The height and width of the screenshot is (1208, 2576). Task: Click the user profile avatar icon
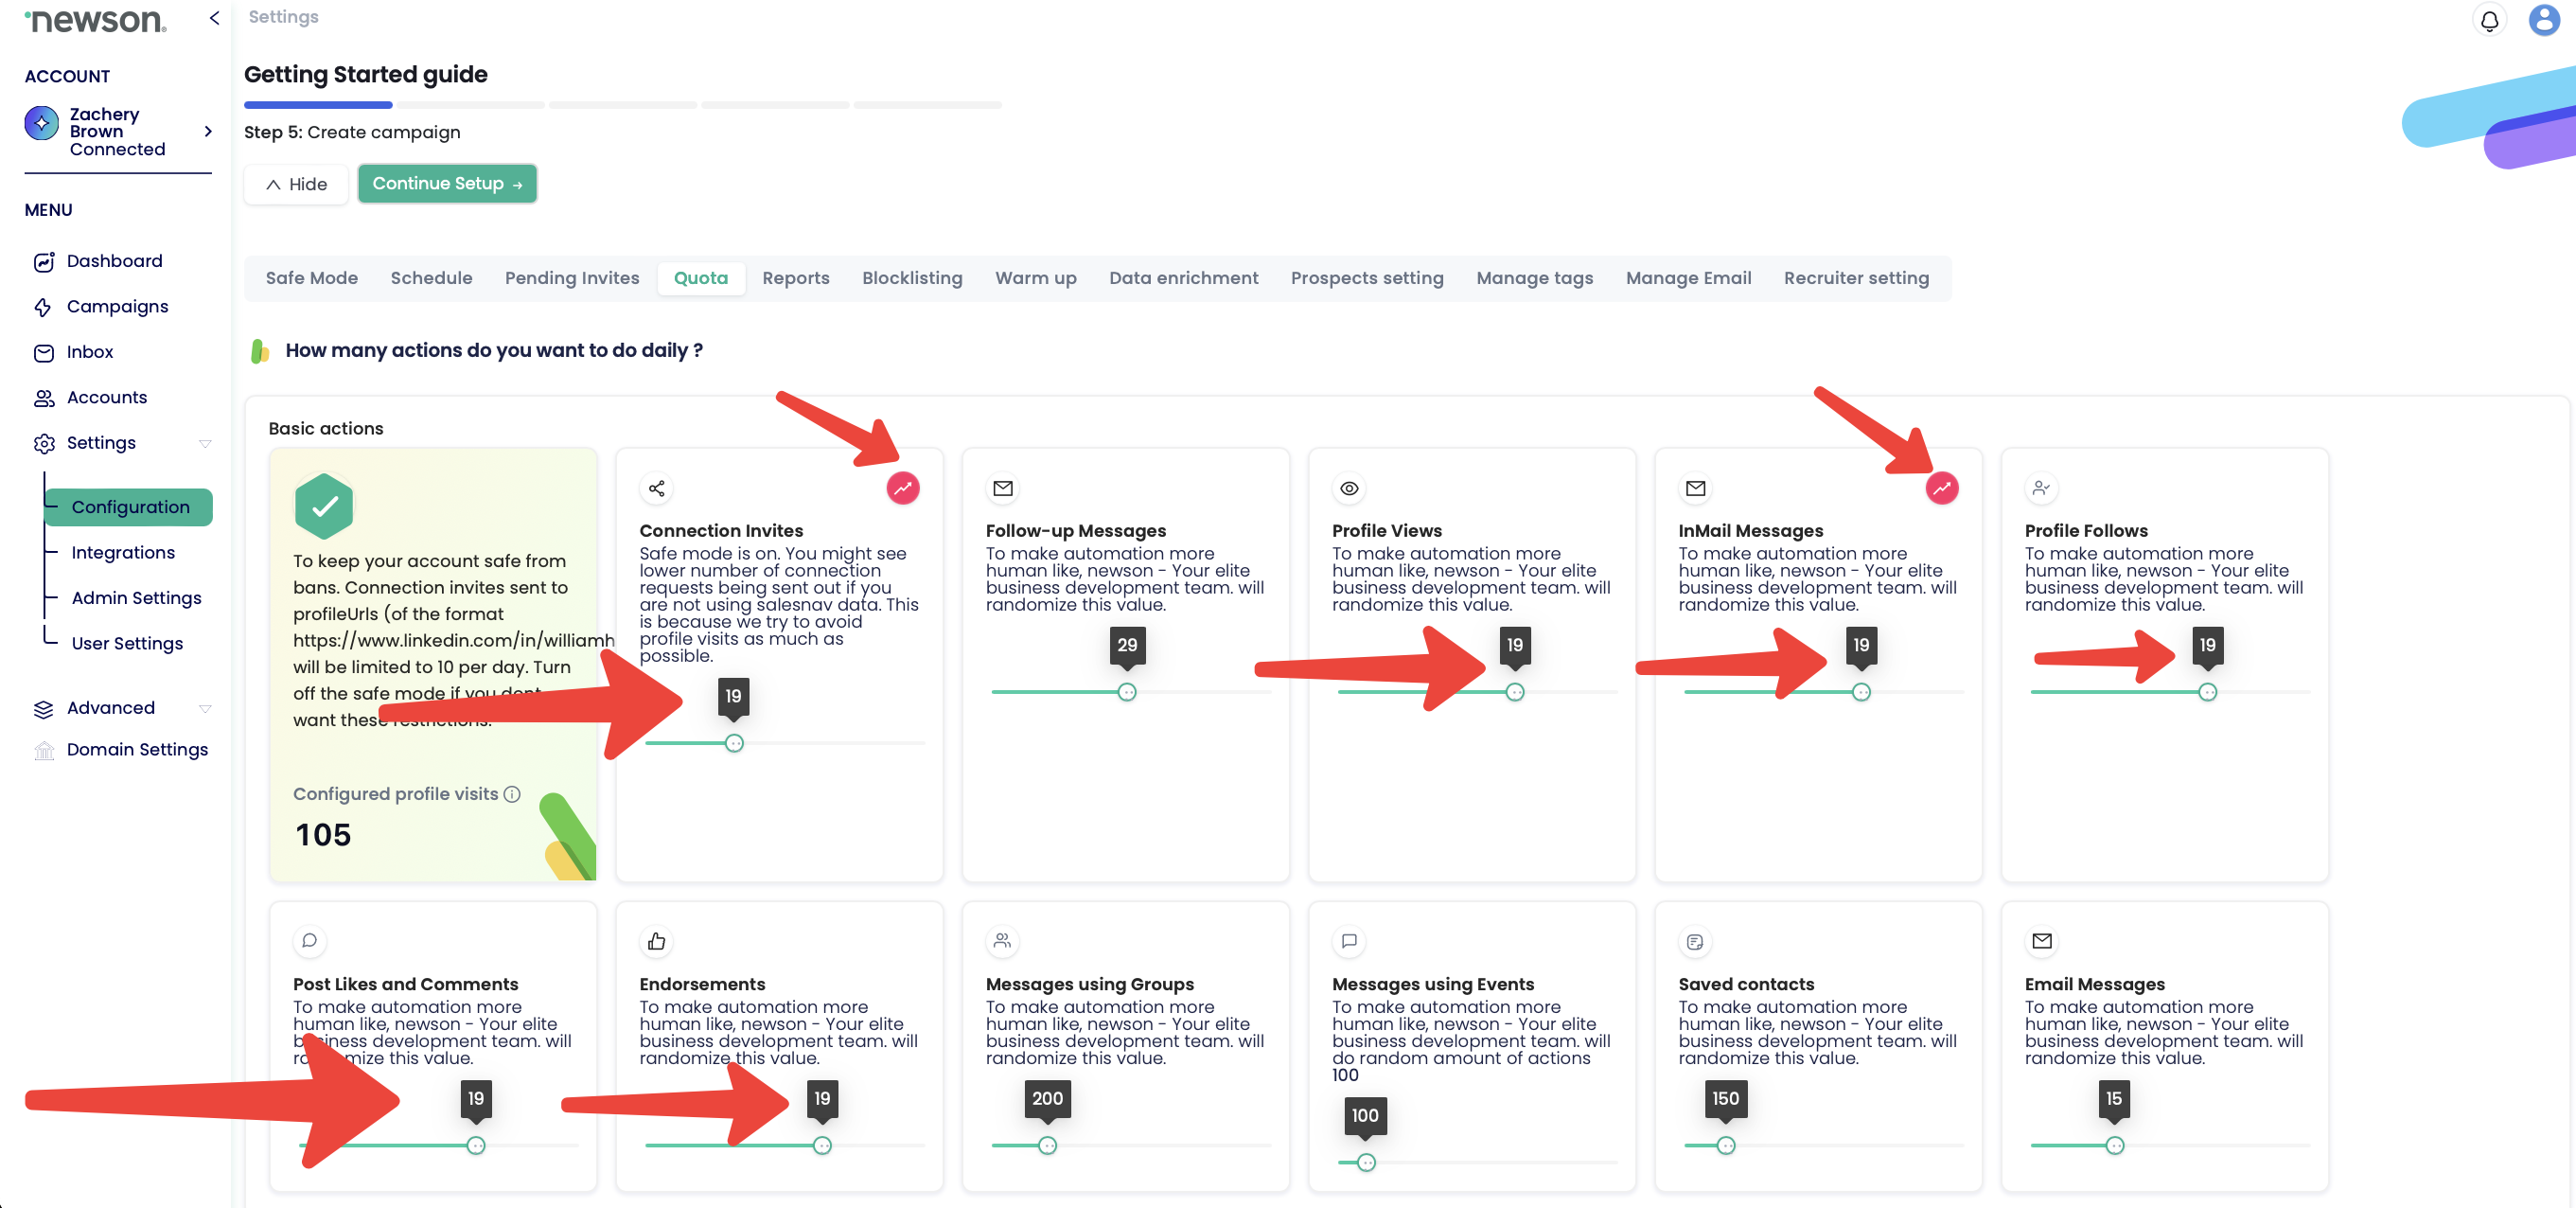2543,20
